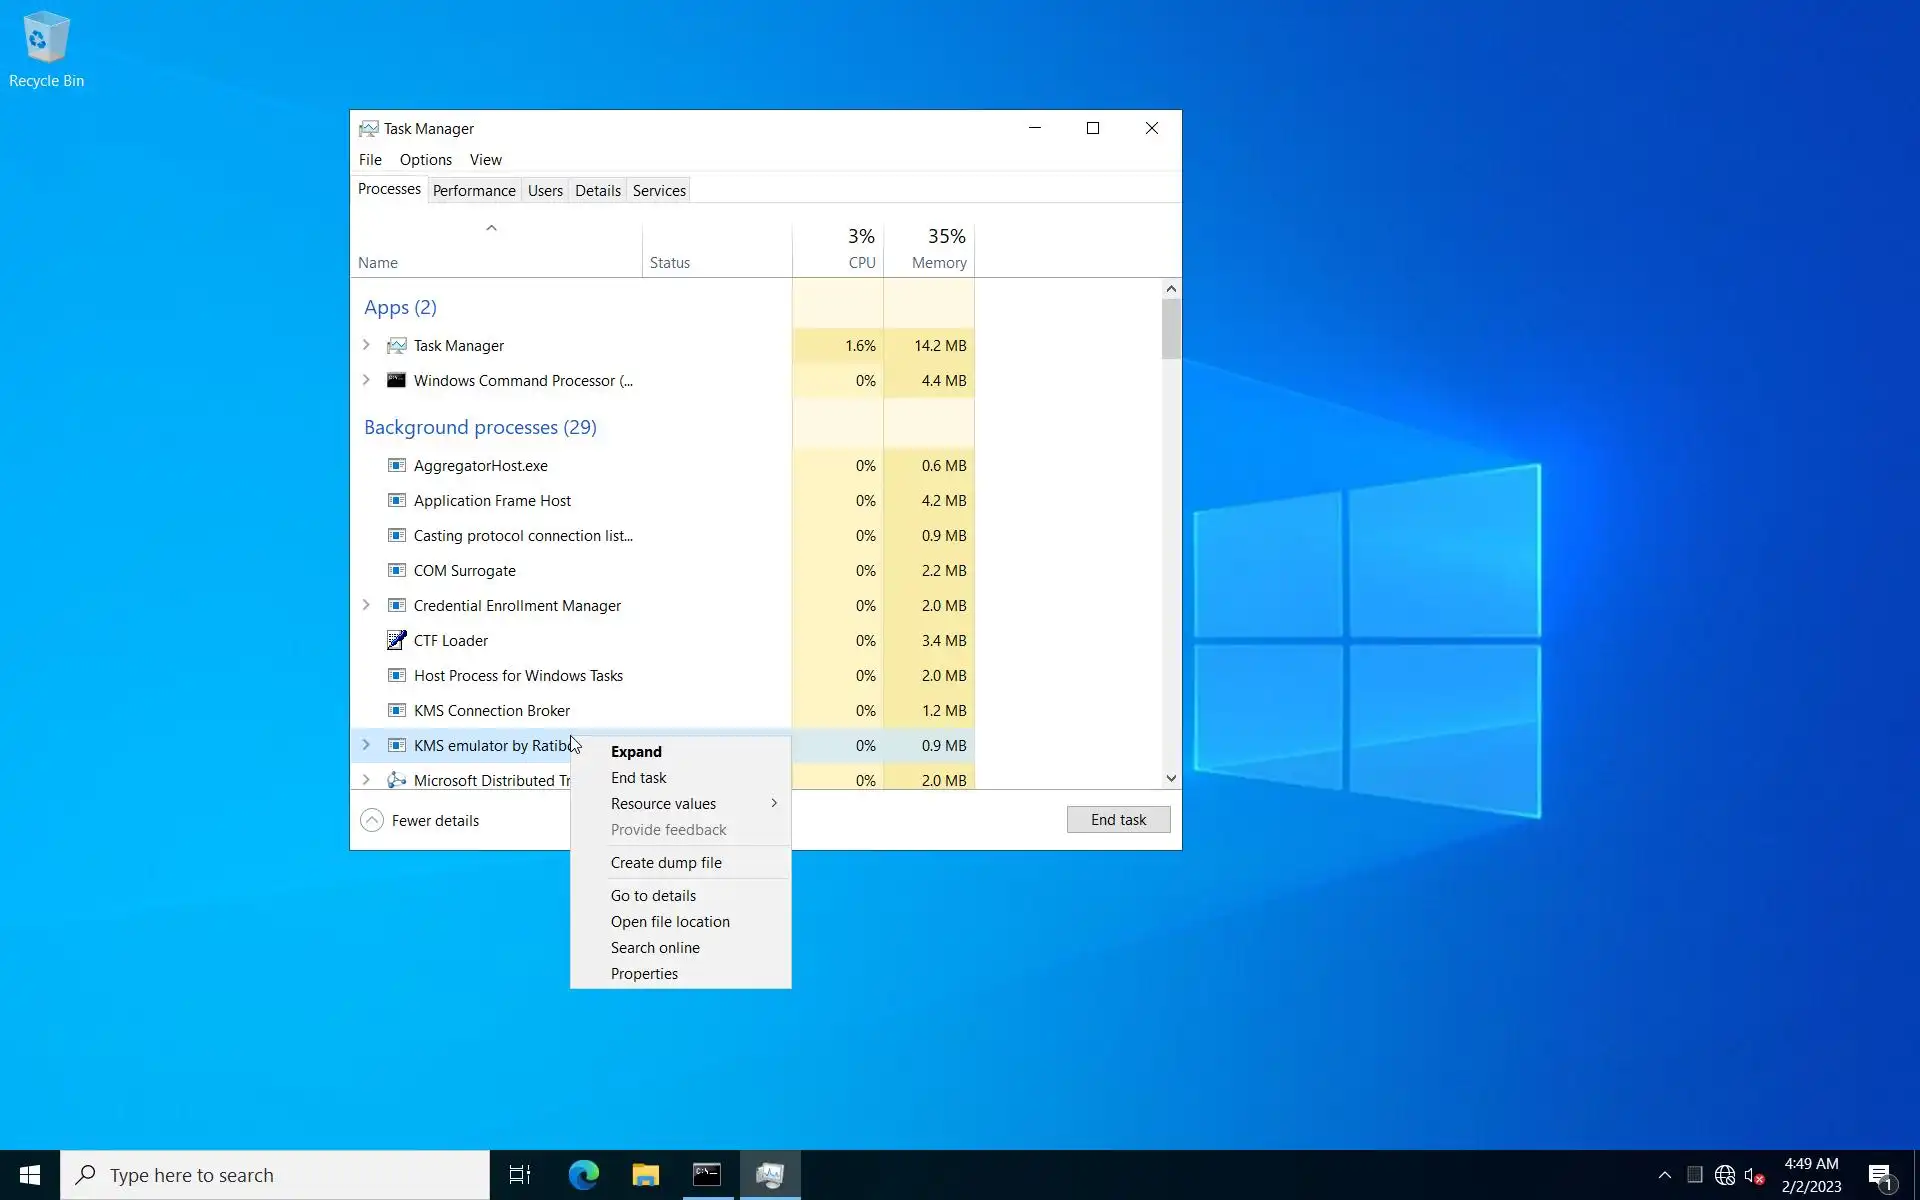This screenshot has height=1200, width=1920.
Task: Click the process list scroll-down arrow
Action: (x=1171, y=778)
